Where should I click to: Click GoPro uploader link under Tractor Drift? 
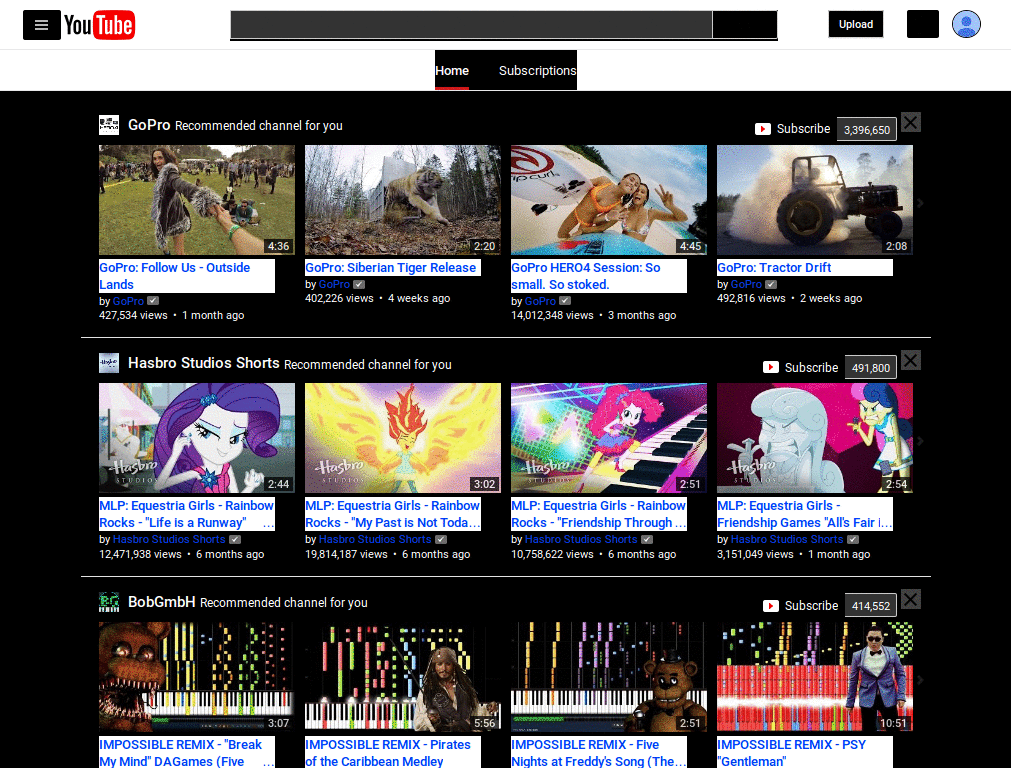(746, 284)
